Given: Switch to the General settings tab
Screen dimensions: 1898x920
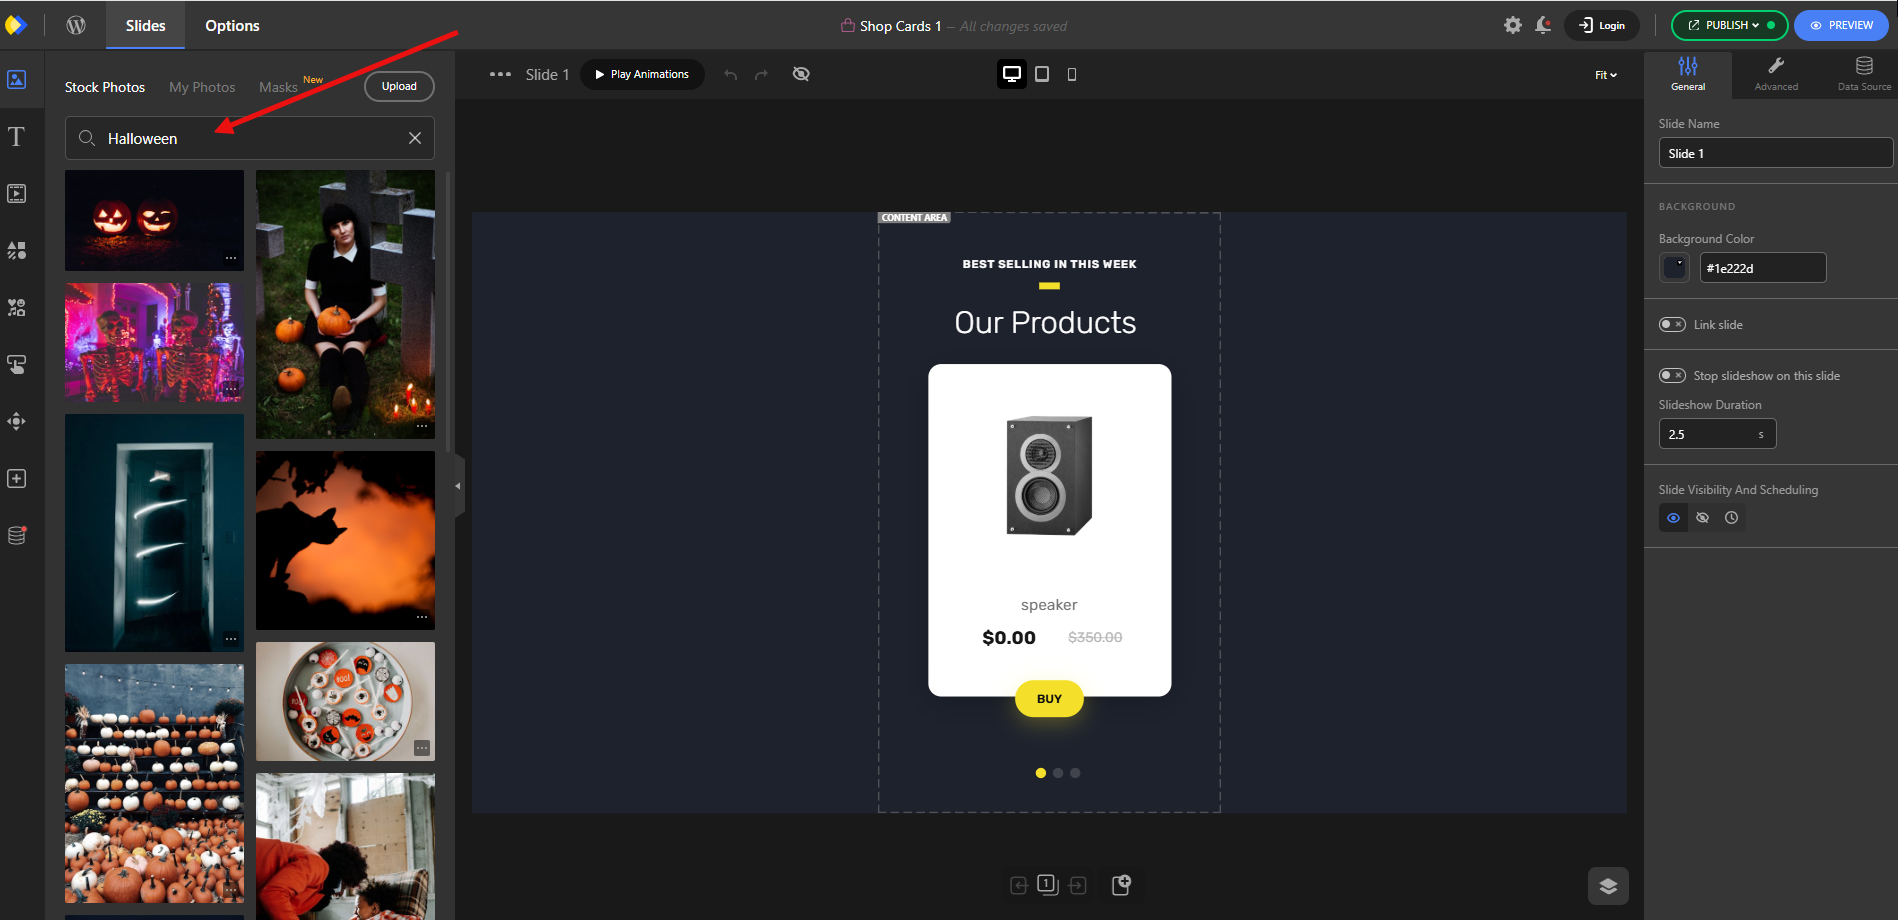Looking at the screenshot, I should click(1688, 74).
